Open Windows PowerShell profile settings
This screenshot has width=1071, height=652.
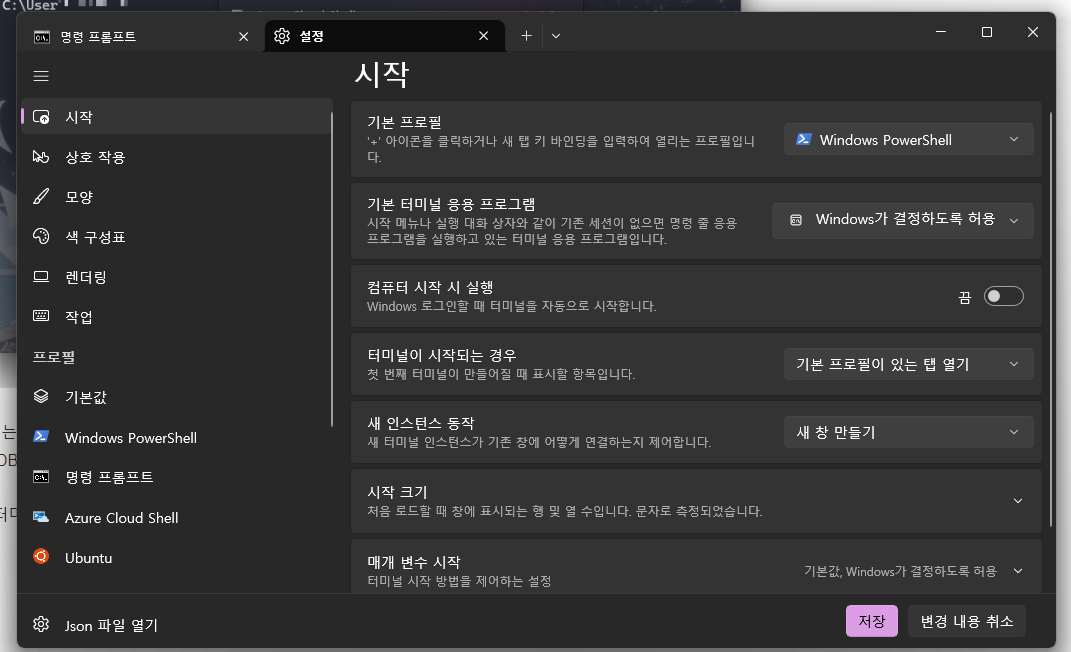(177, 437)
